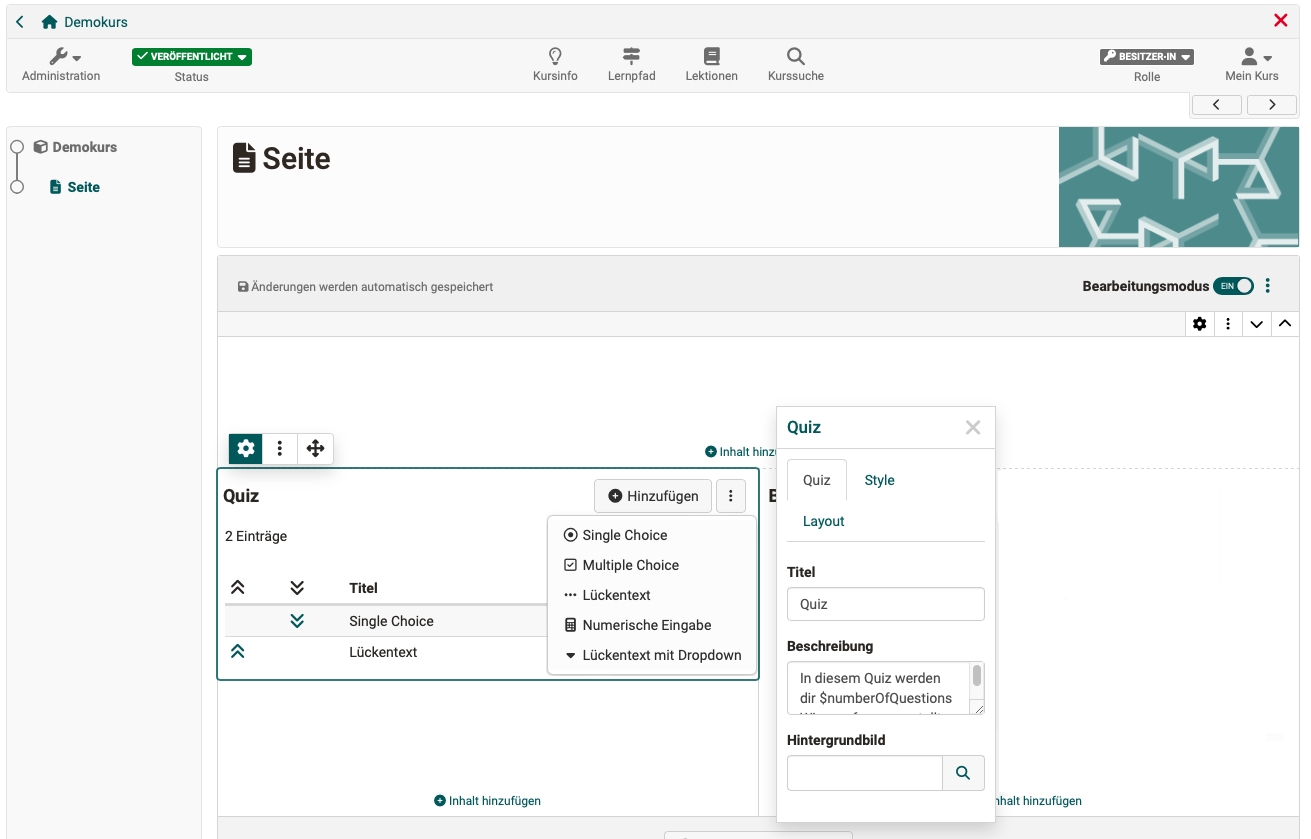Image resolution: width=1311 pixels, height=839 pixels.
Task: Click the Quiz element settings gear
Action: (x=246, y=448)
